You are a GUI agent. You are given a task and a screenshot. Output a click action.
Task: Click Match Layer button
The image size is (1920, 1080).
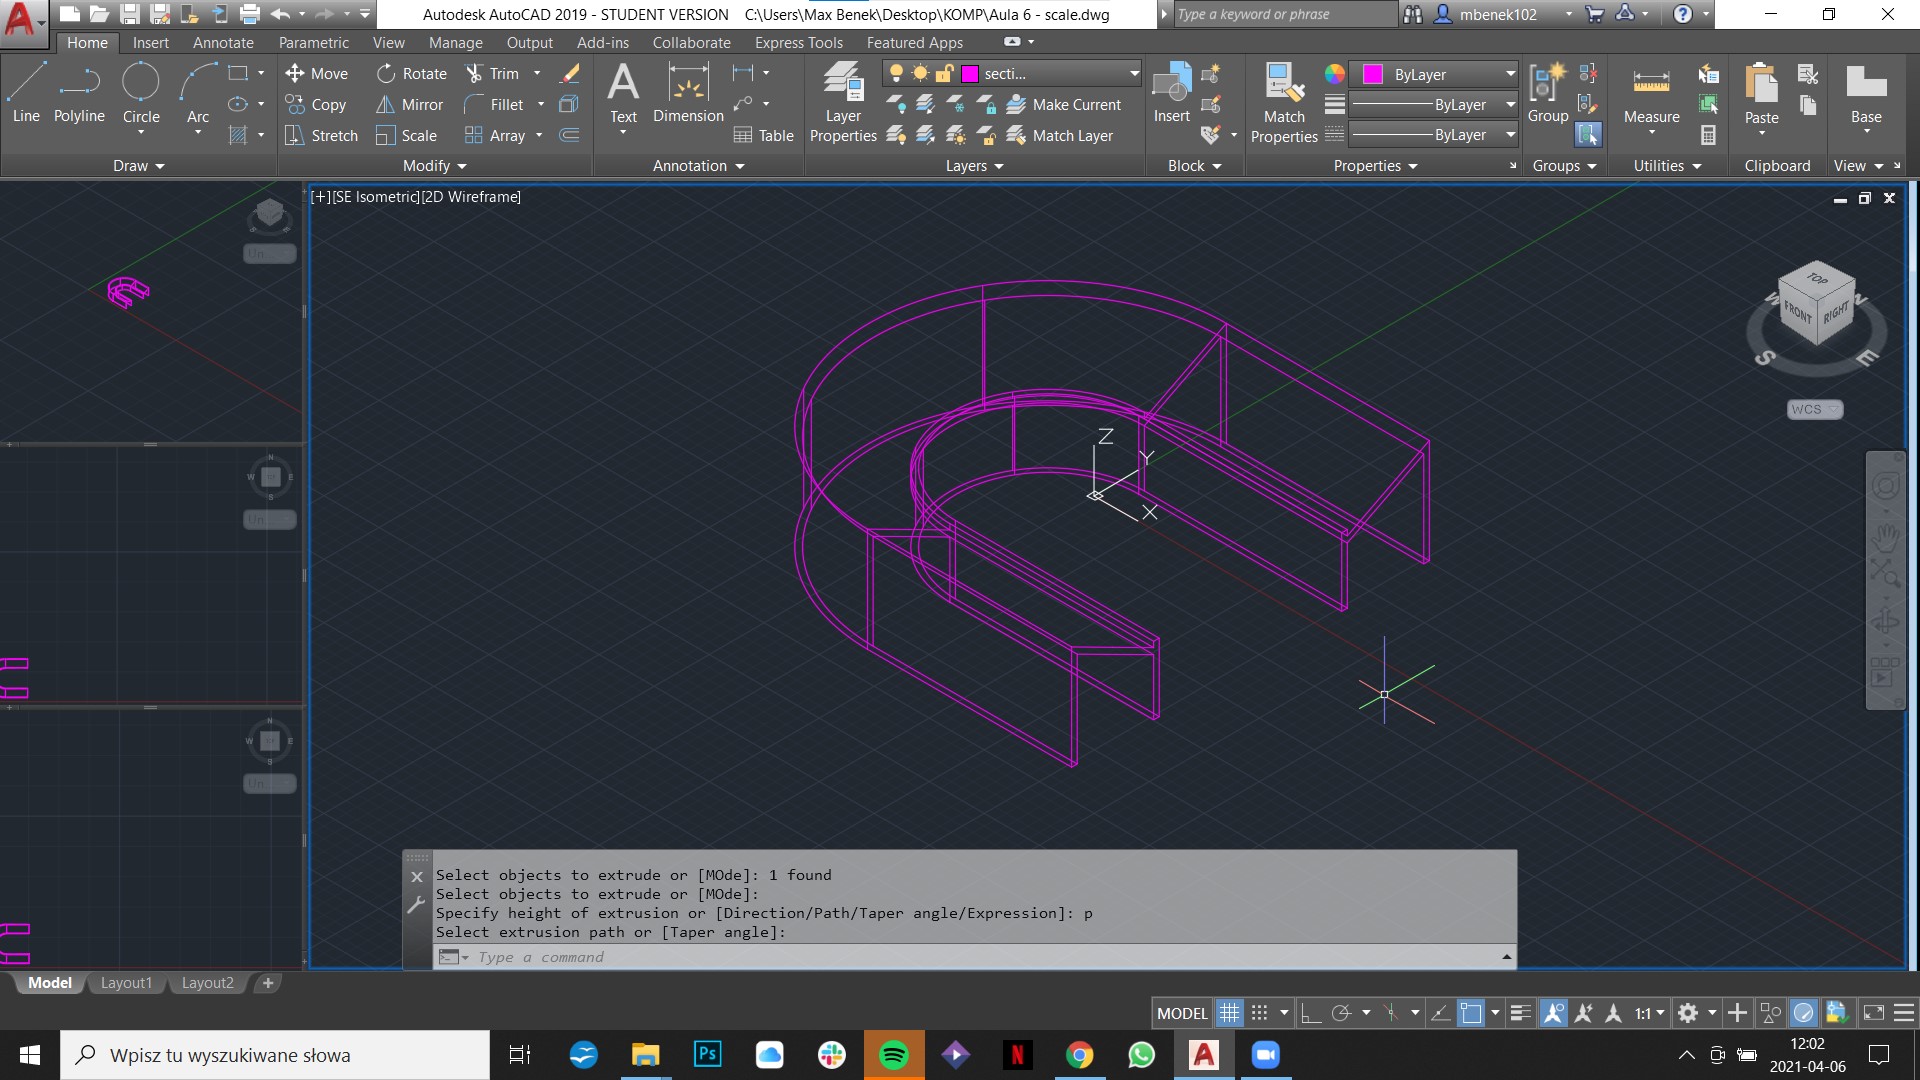click(1059, 135)
